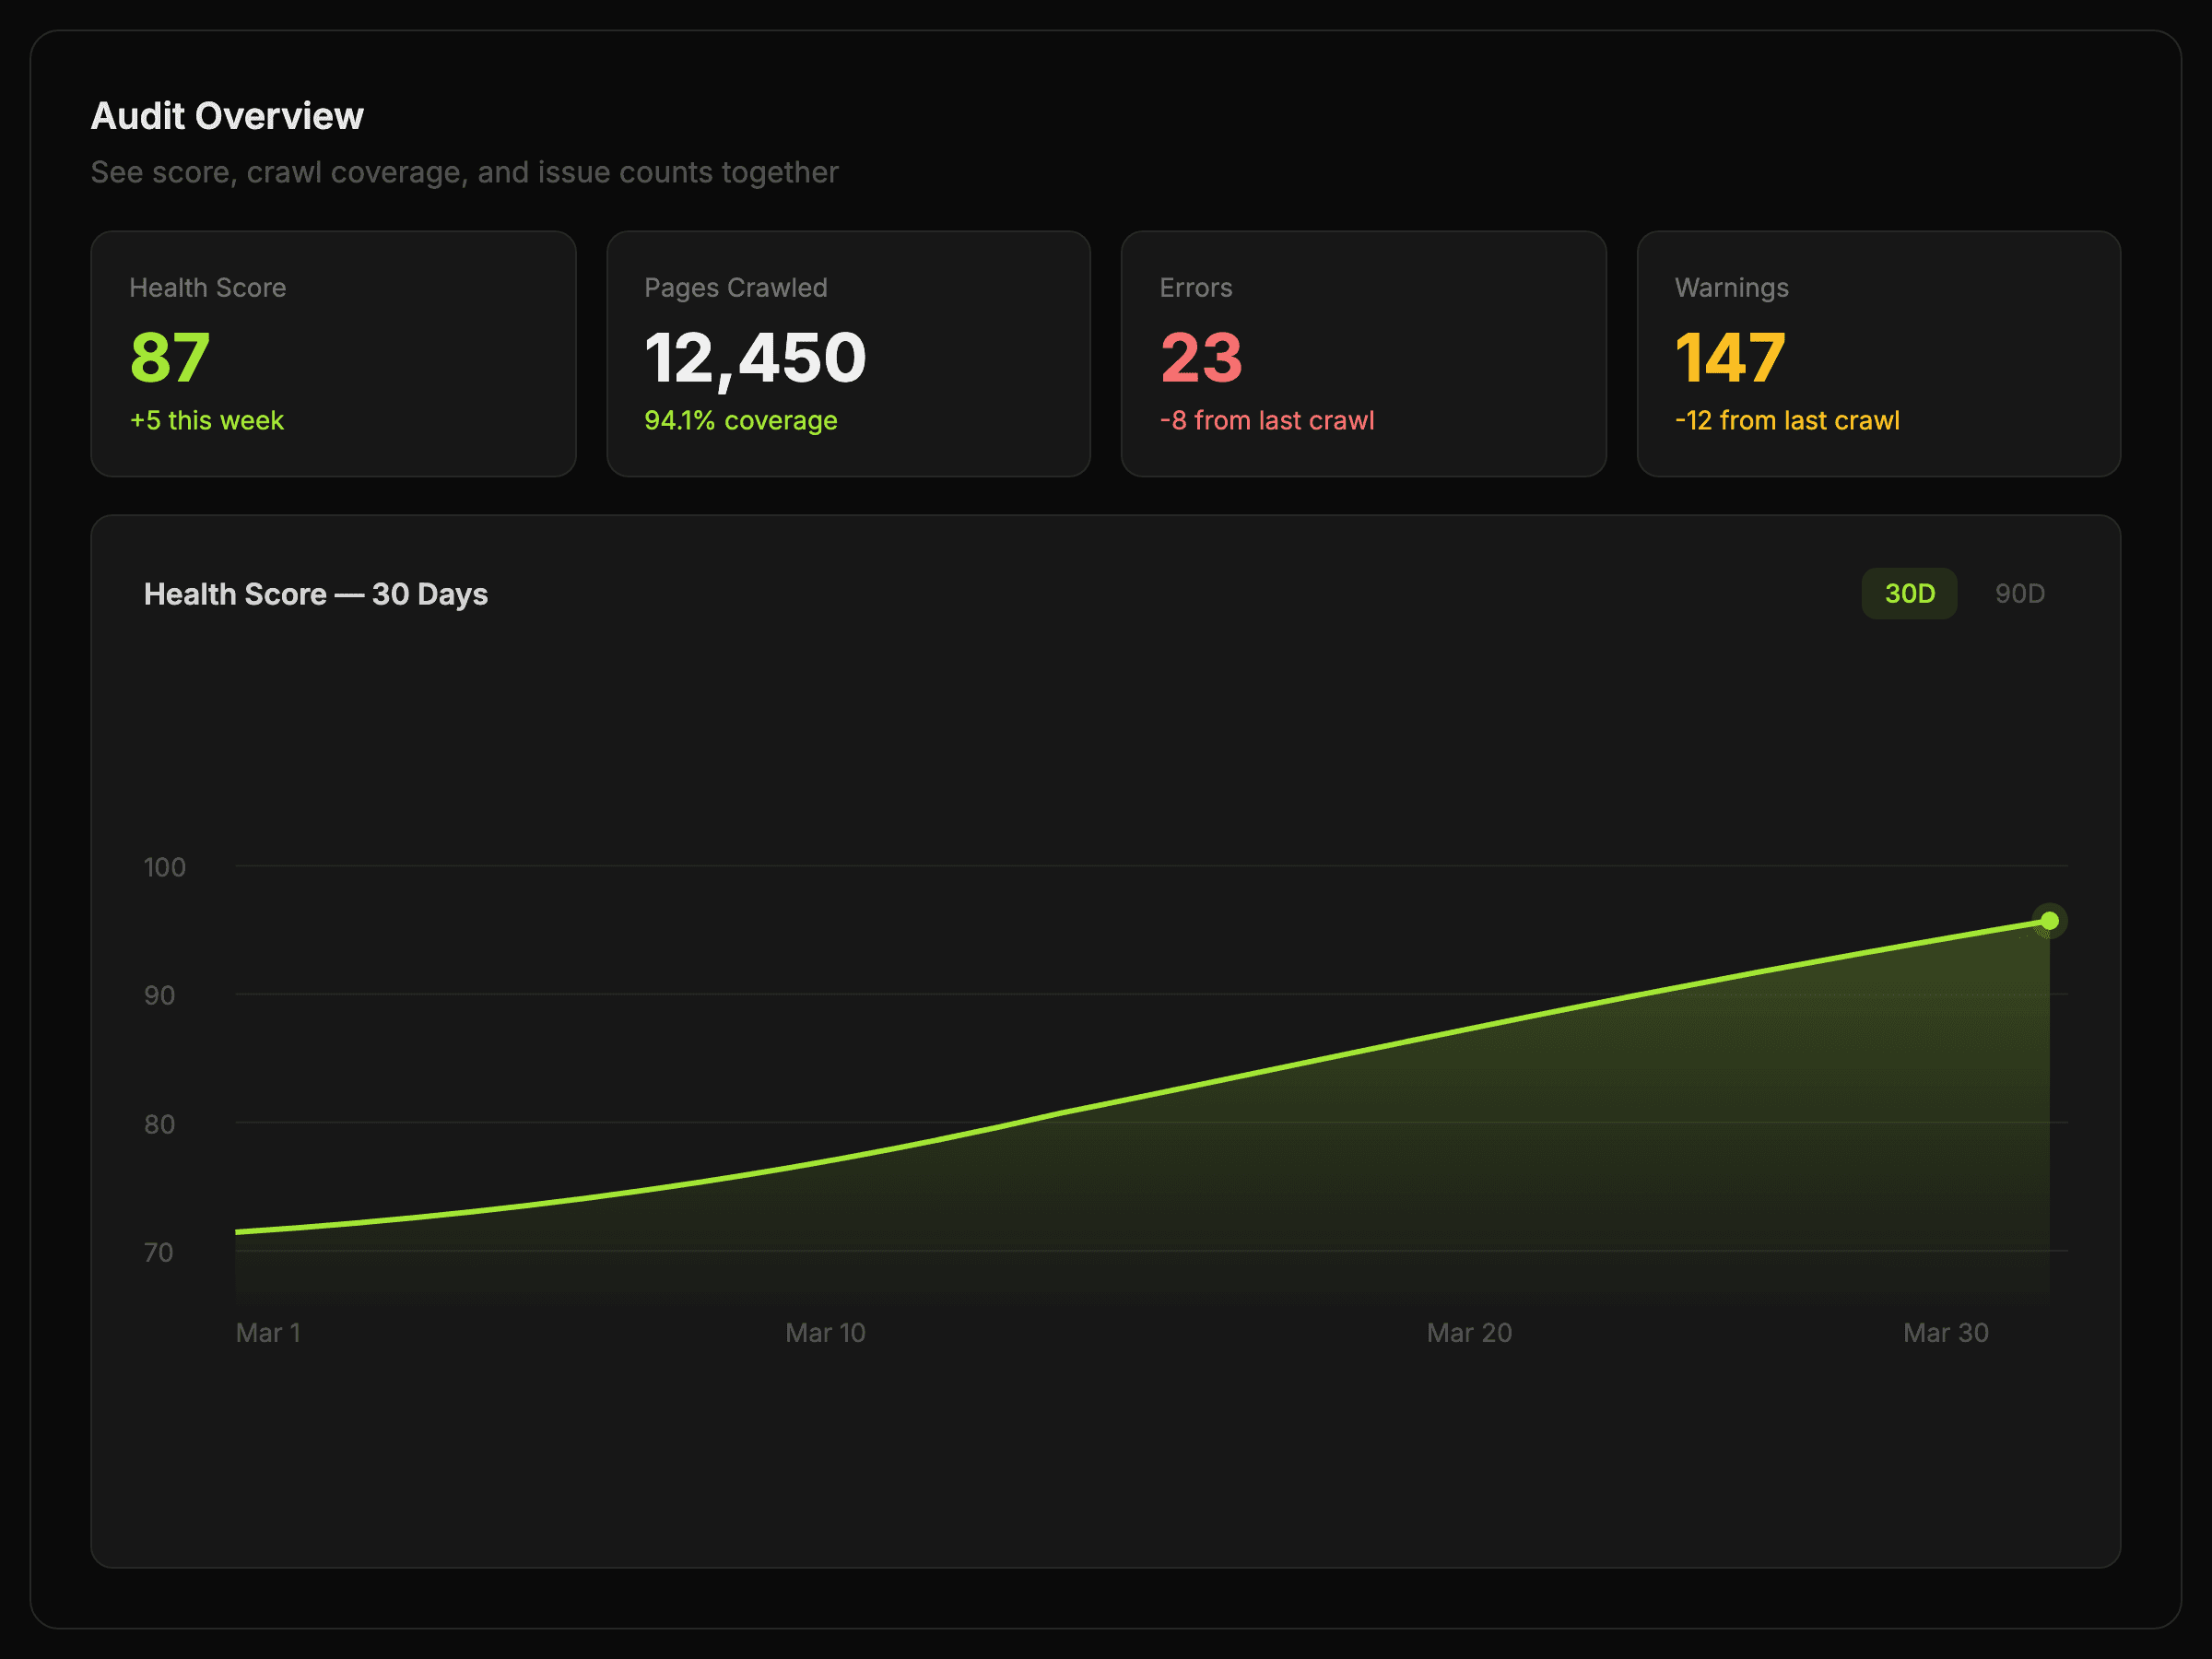Click '-12 from last crawl' text
2212x1659 pixels.
[1786, 420]
